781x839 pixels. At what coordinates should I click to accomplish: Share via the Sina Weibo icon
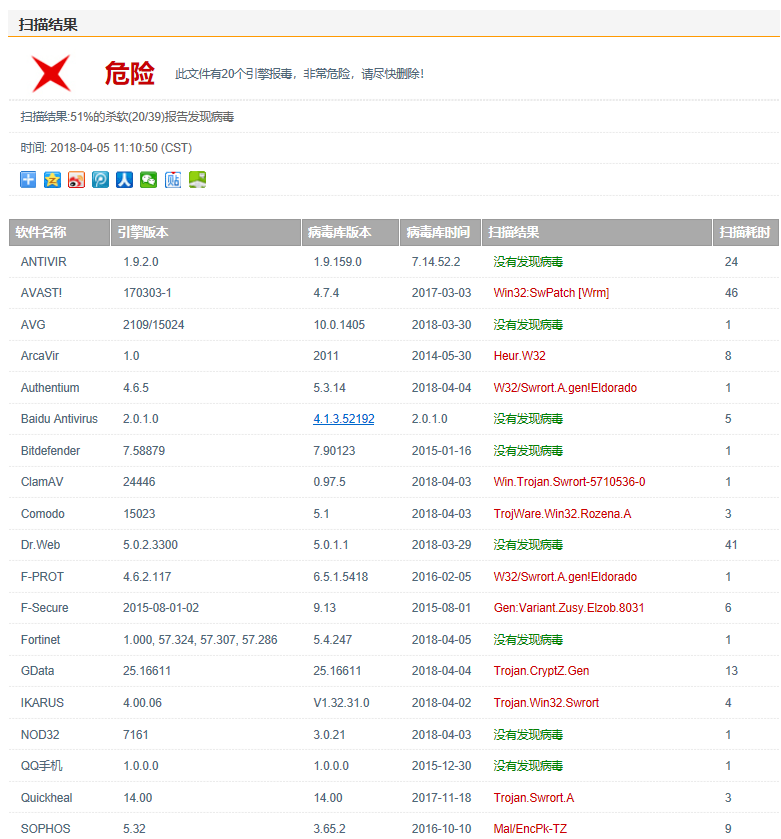click(x=76, y=180)
